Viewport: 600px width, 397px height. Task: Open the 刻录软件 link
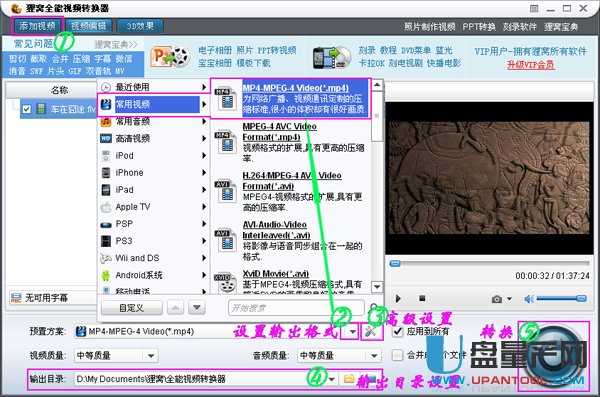(x=520, y=27)
